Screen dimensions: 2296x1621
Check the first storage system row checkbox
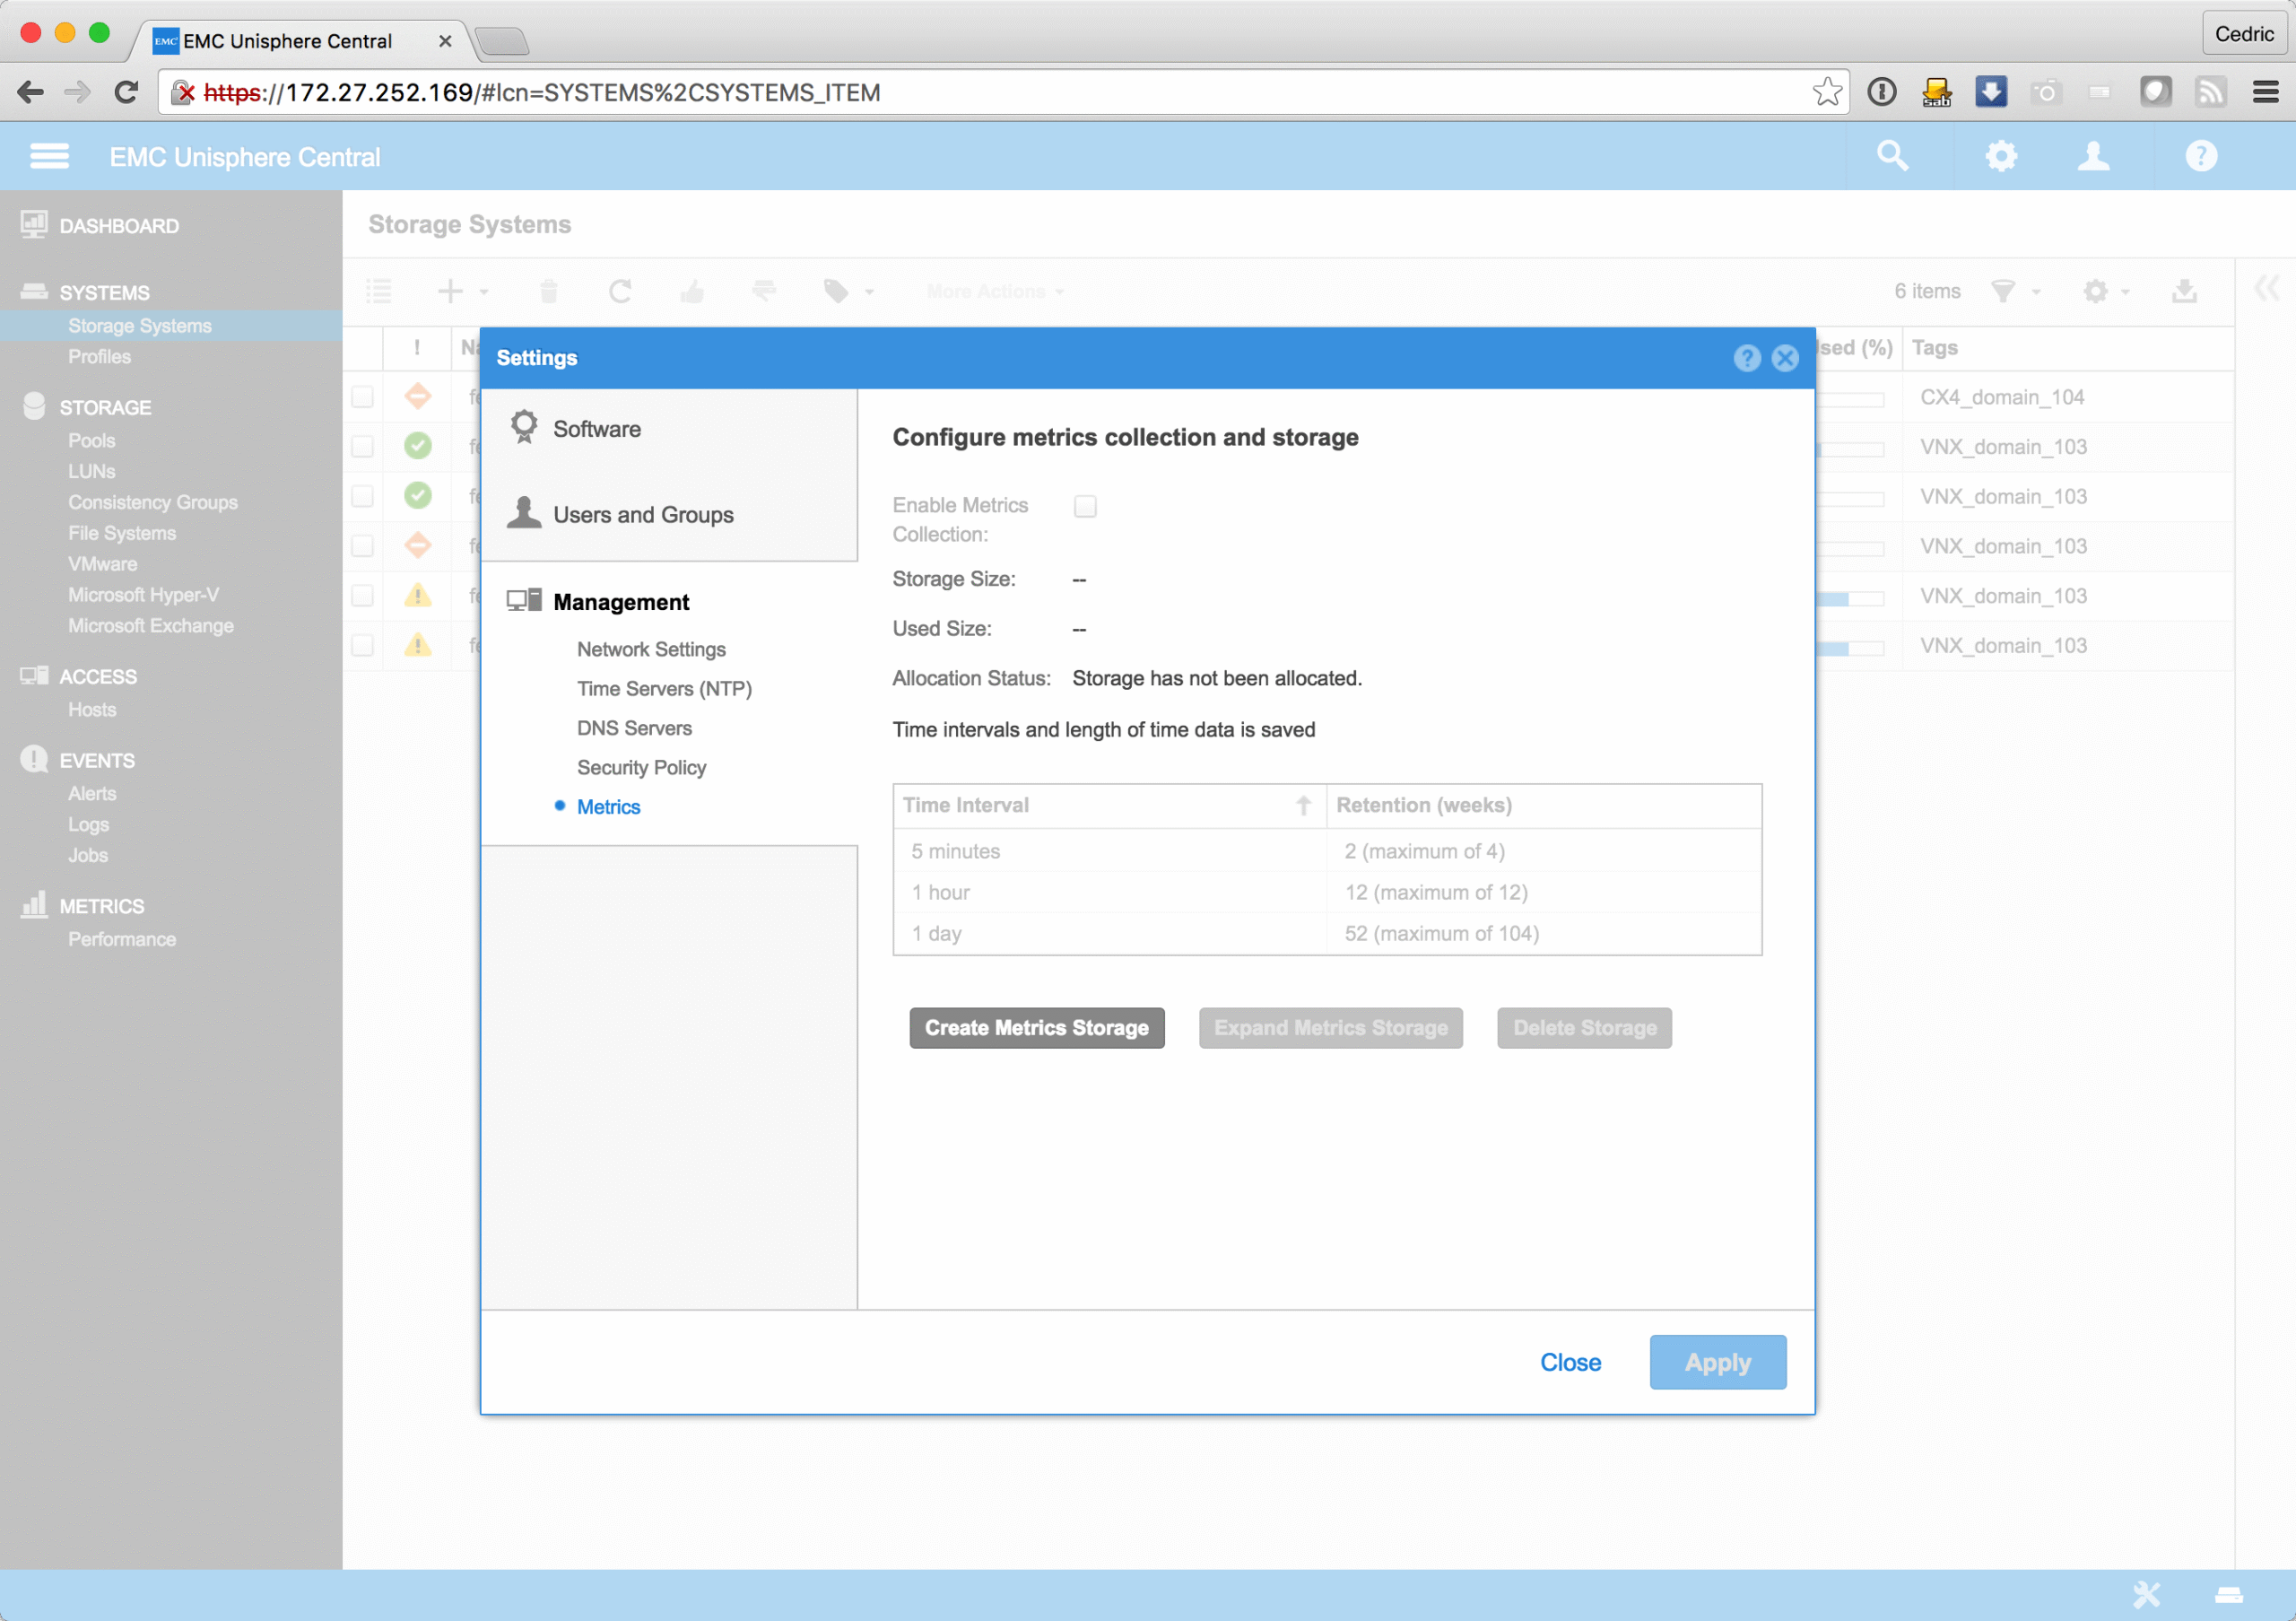click(362, 397)
